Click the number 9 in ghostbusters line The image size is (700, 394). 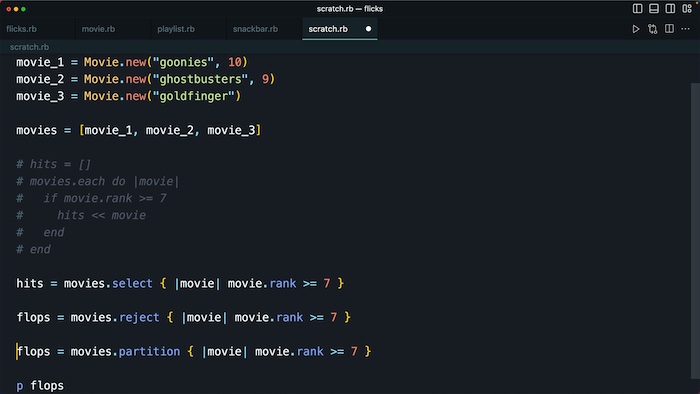tap(266, 79)
